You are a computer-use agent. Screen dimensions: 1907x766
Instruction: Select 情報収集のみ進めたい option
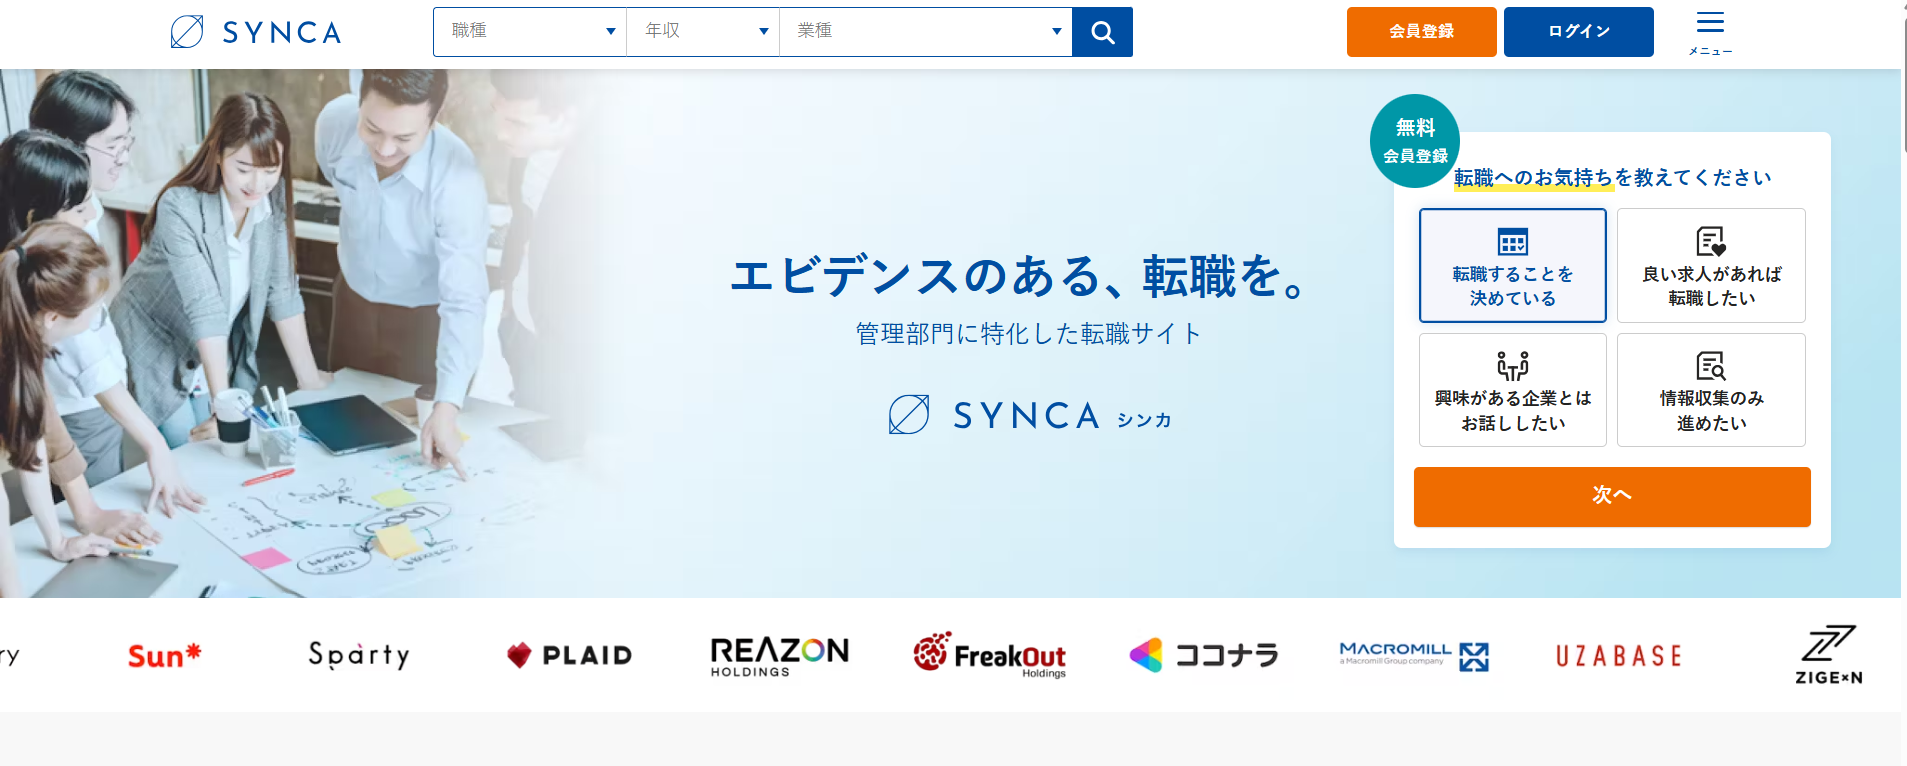pyautogui.click(x=1711, y=390)
